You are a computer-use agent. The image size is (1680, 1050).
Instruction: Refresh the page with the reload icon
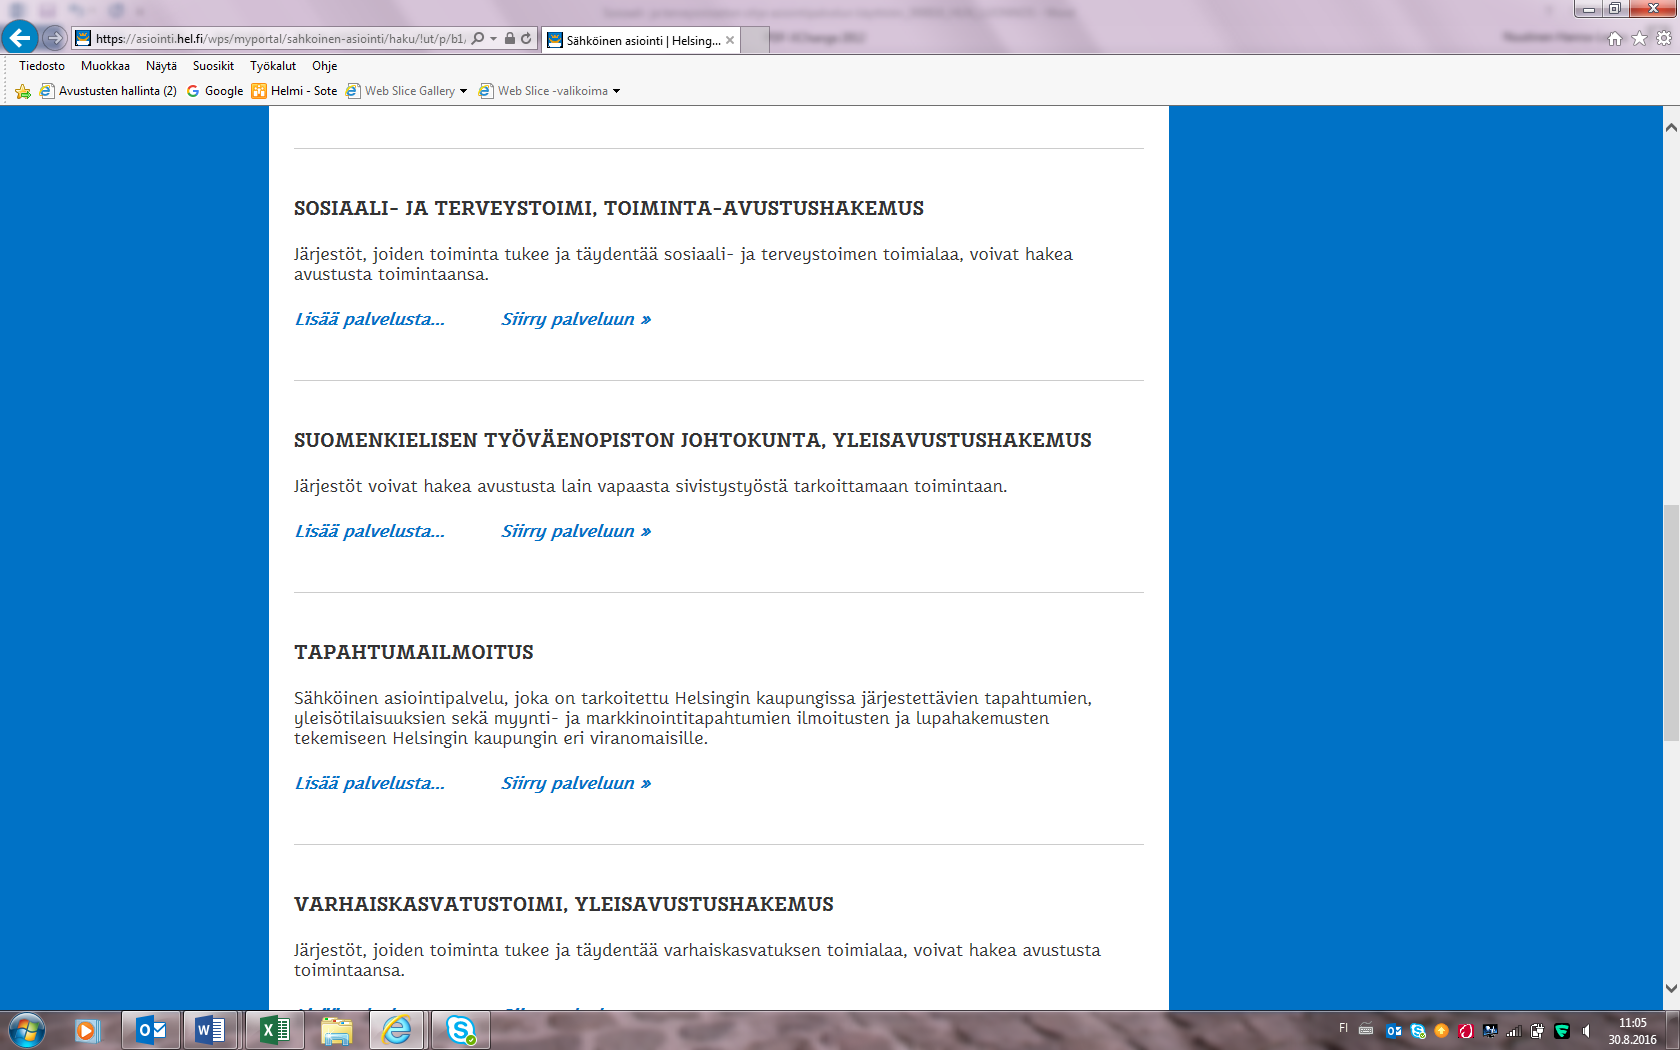526,38
